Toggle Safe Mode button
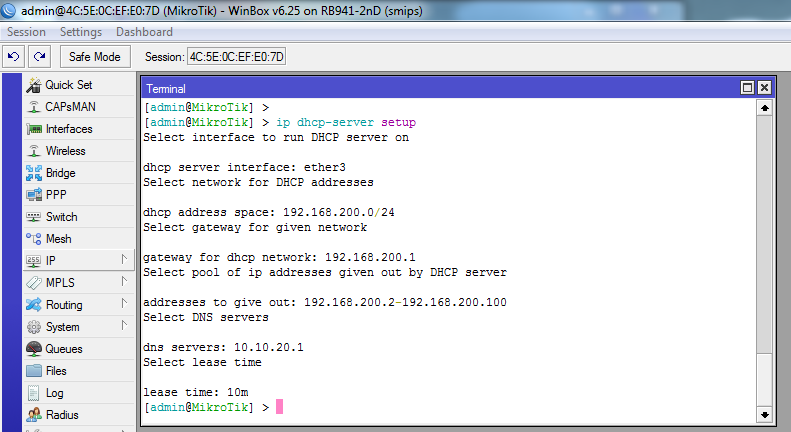This screenshot has width=791, height=432. click(95, 57)
